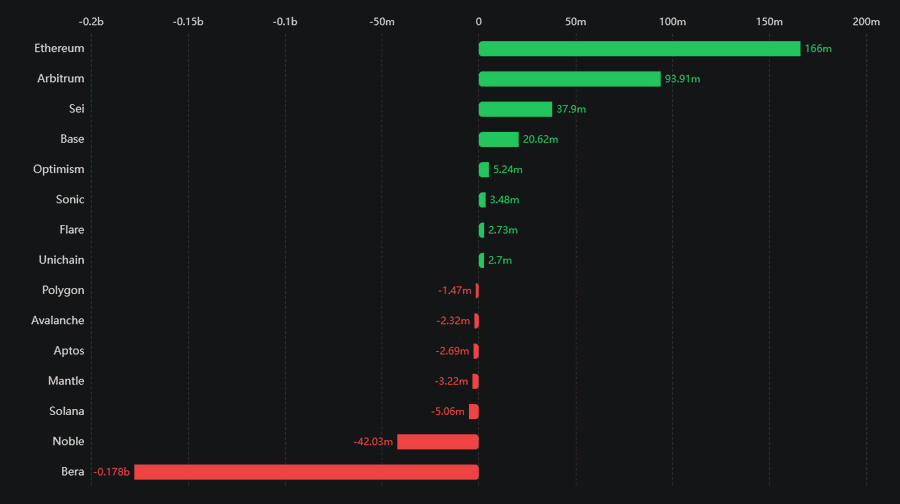Click the 166m value label
The width and height of the screenshot is (900, 504).
tap(818, 49)
